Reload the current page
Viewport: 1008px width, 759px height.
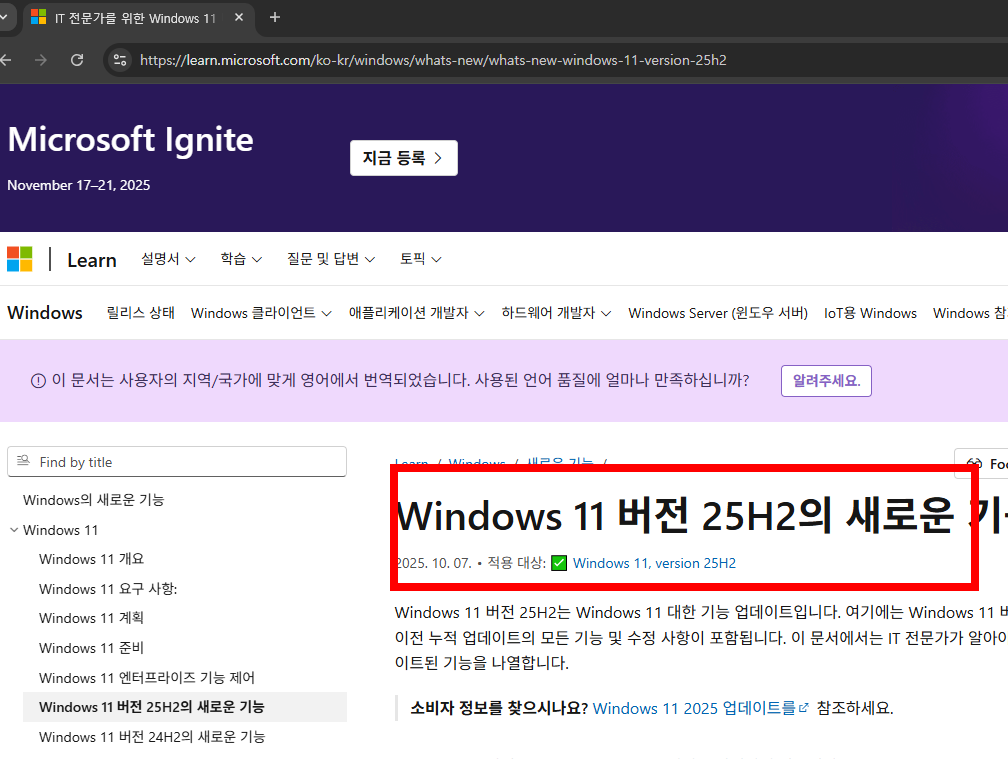77,60
